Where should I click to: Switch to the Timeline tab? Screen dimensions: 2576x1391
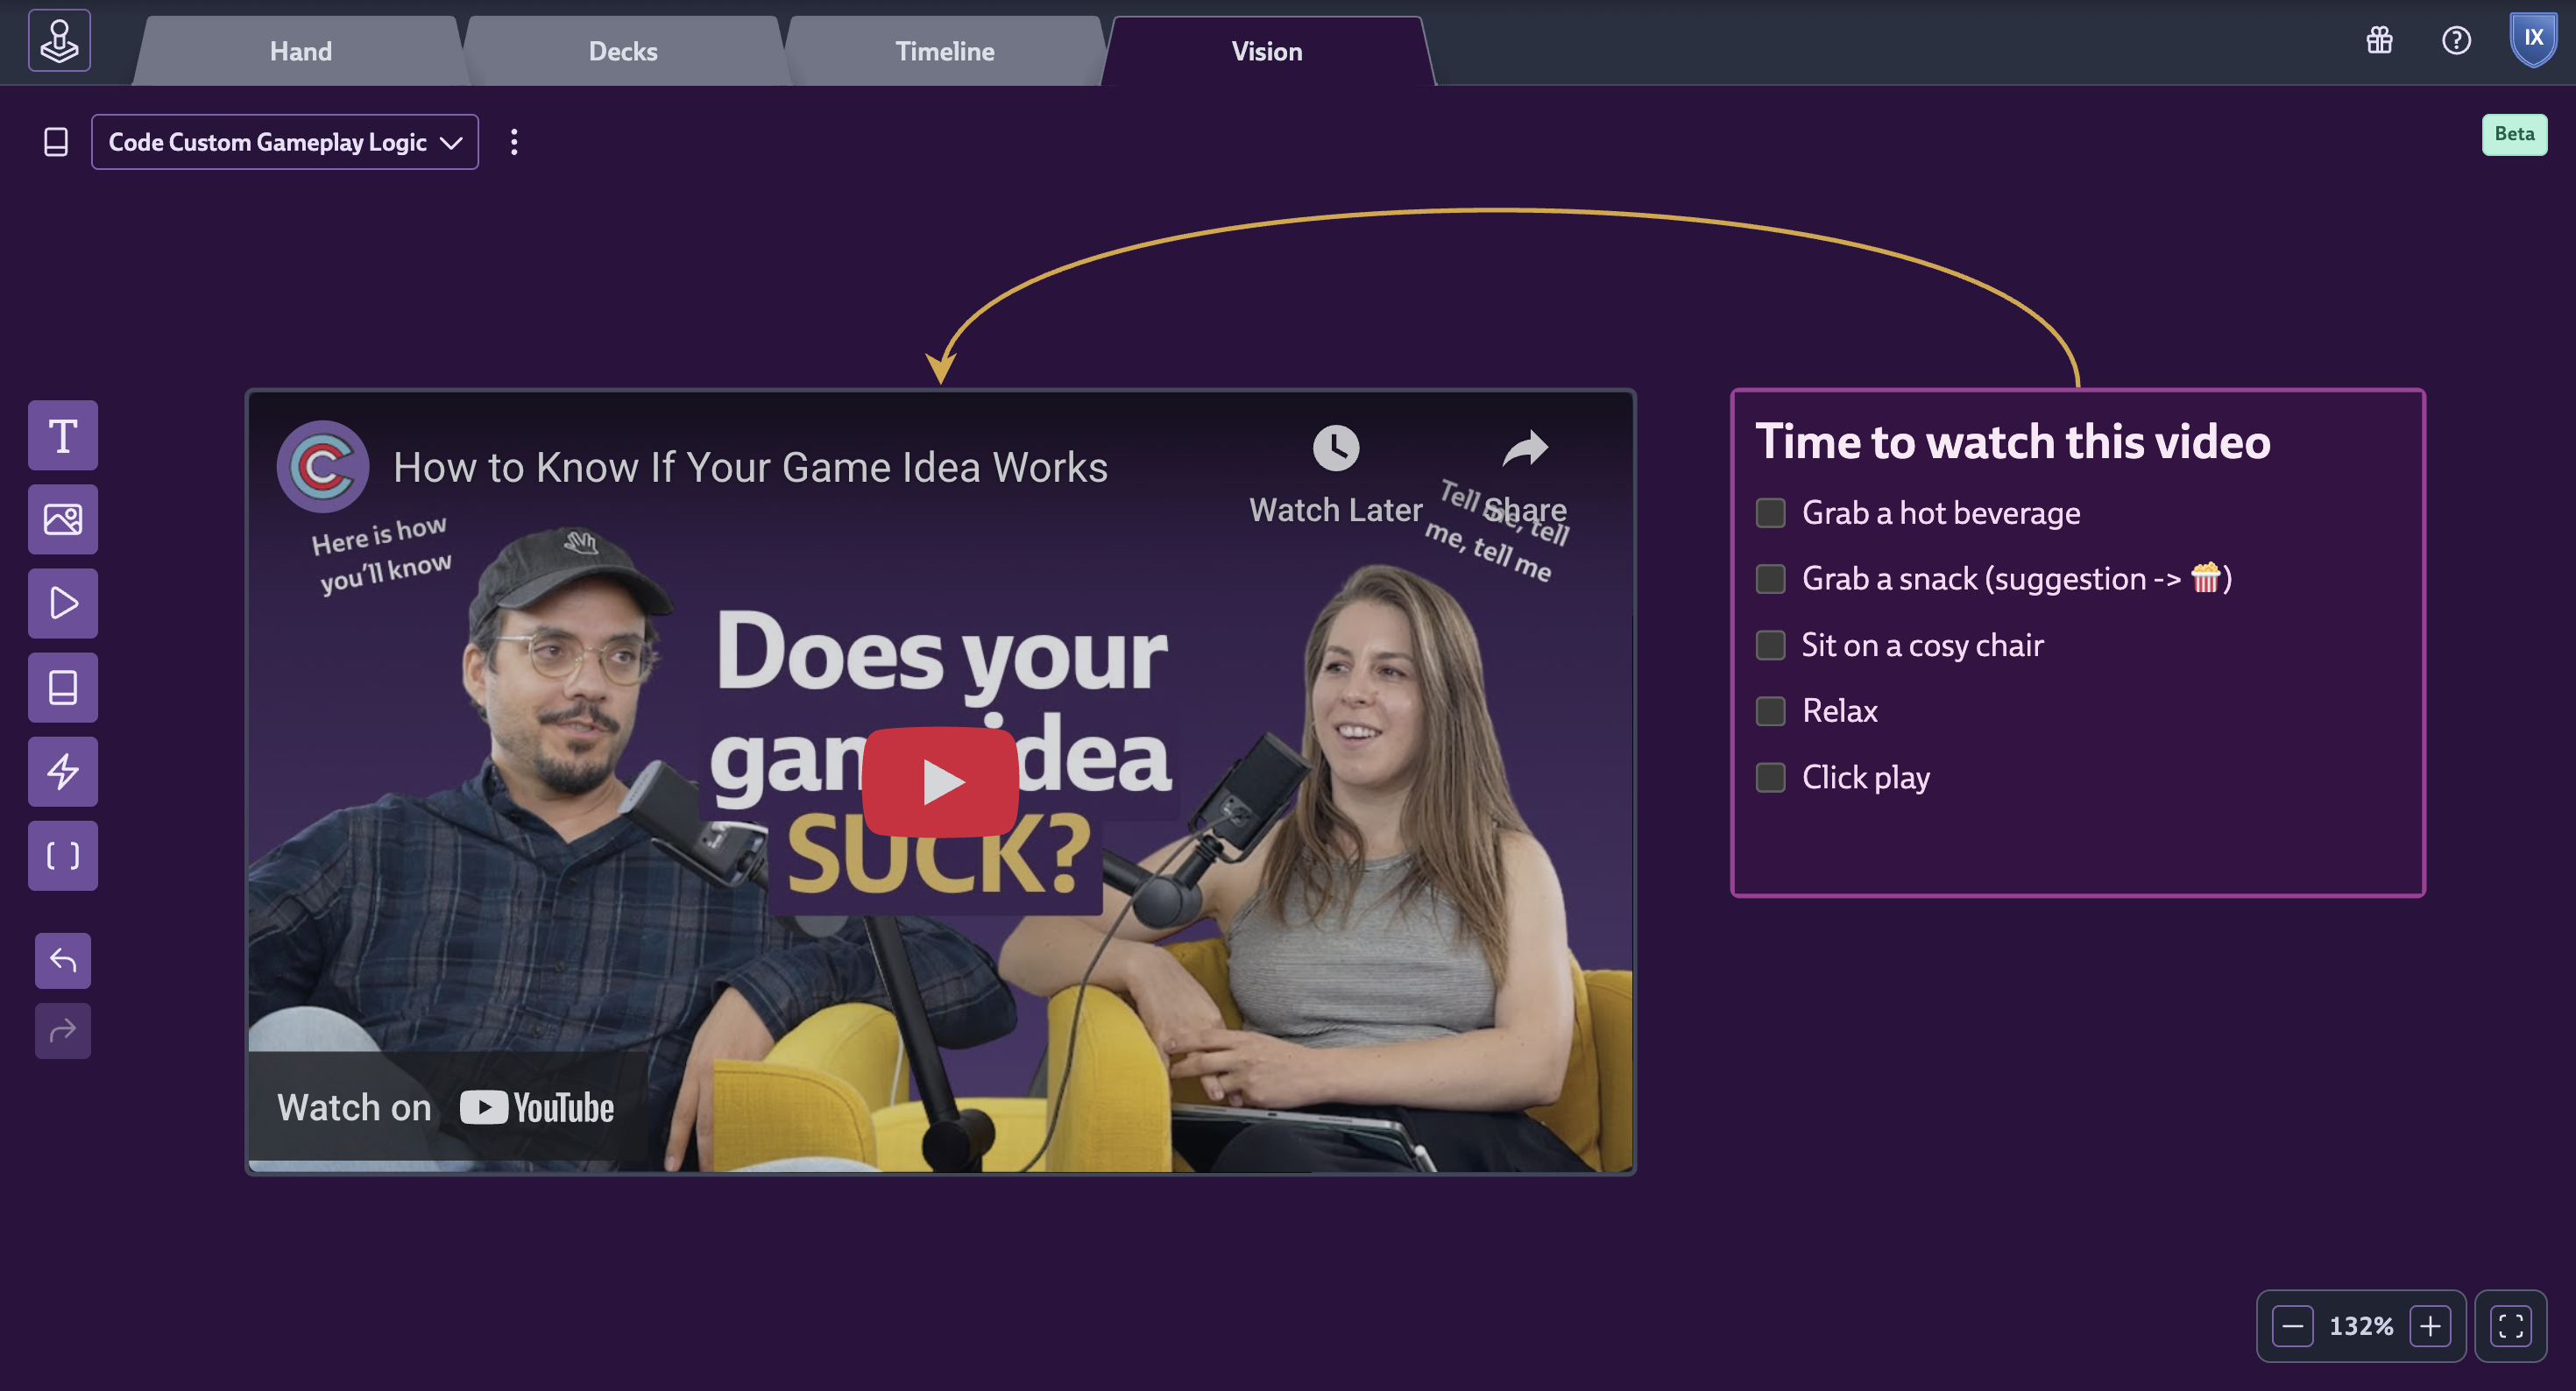944,51
